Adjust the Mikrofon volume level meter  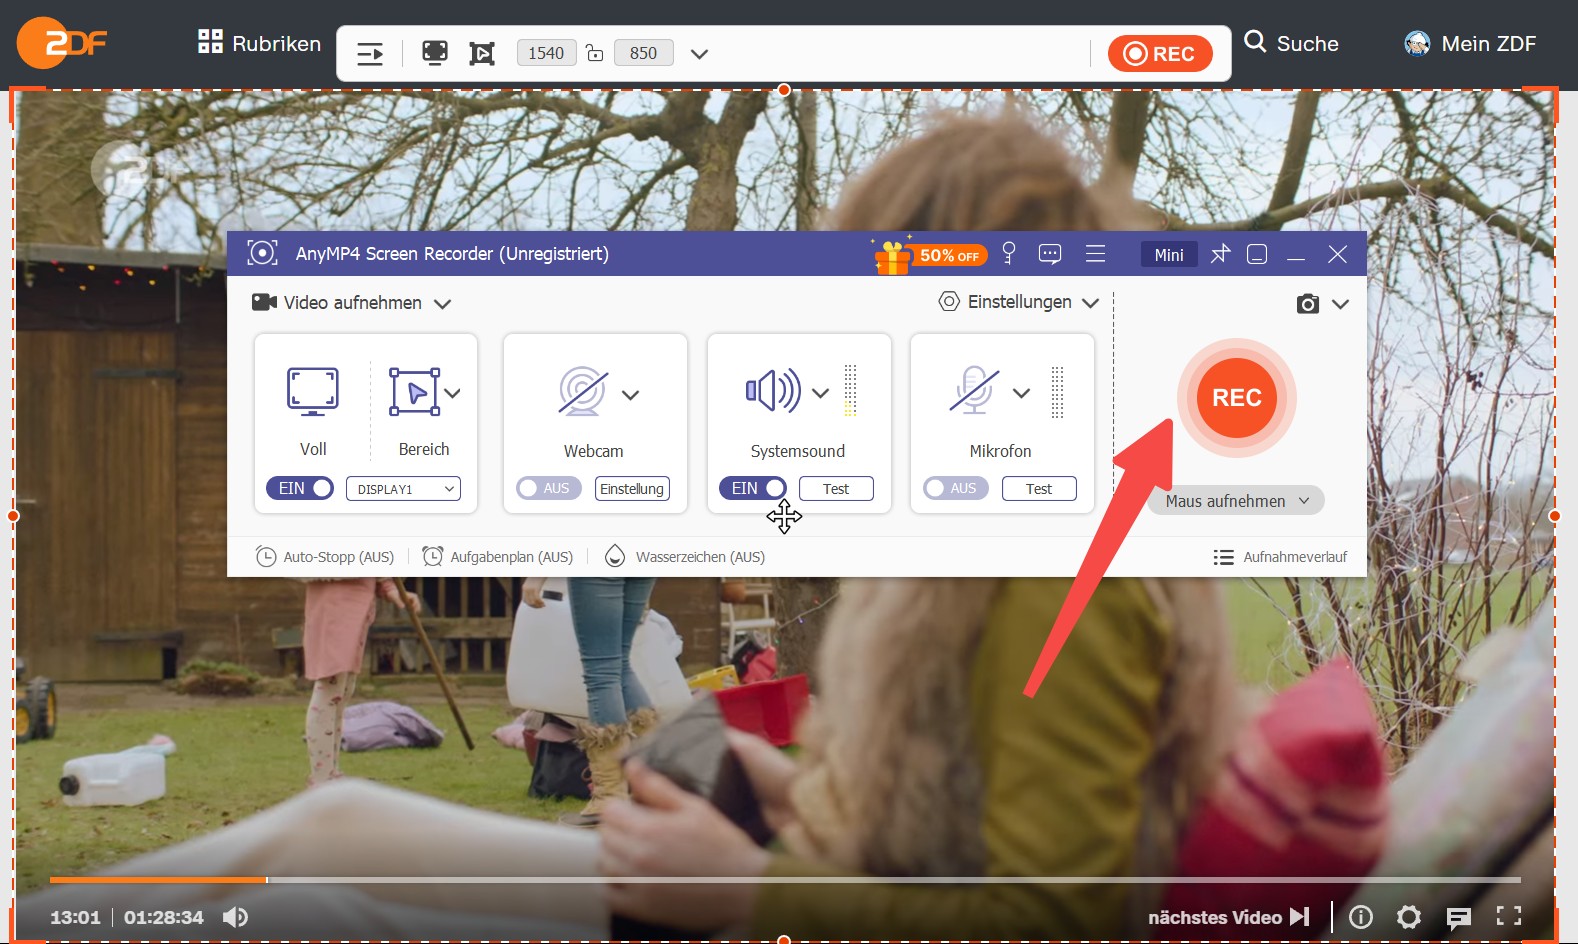pos(1057,391)
